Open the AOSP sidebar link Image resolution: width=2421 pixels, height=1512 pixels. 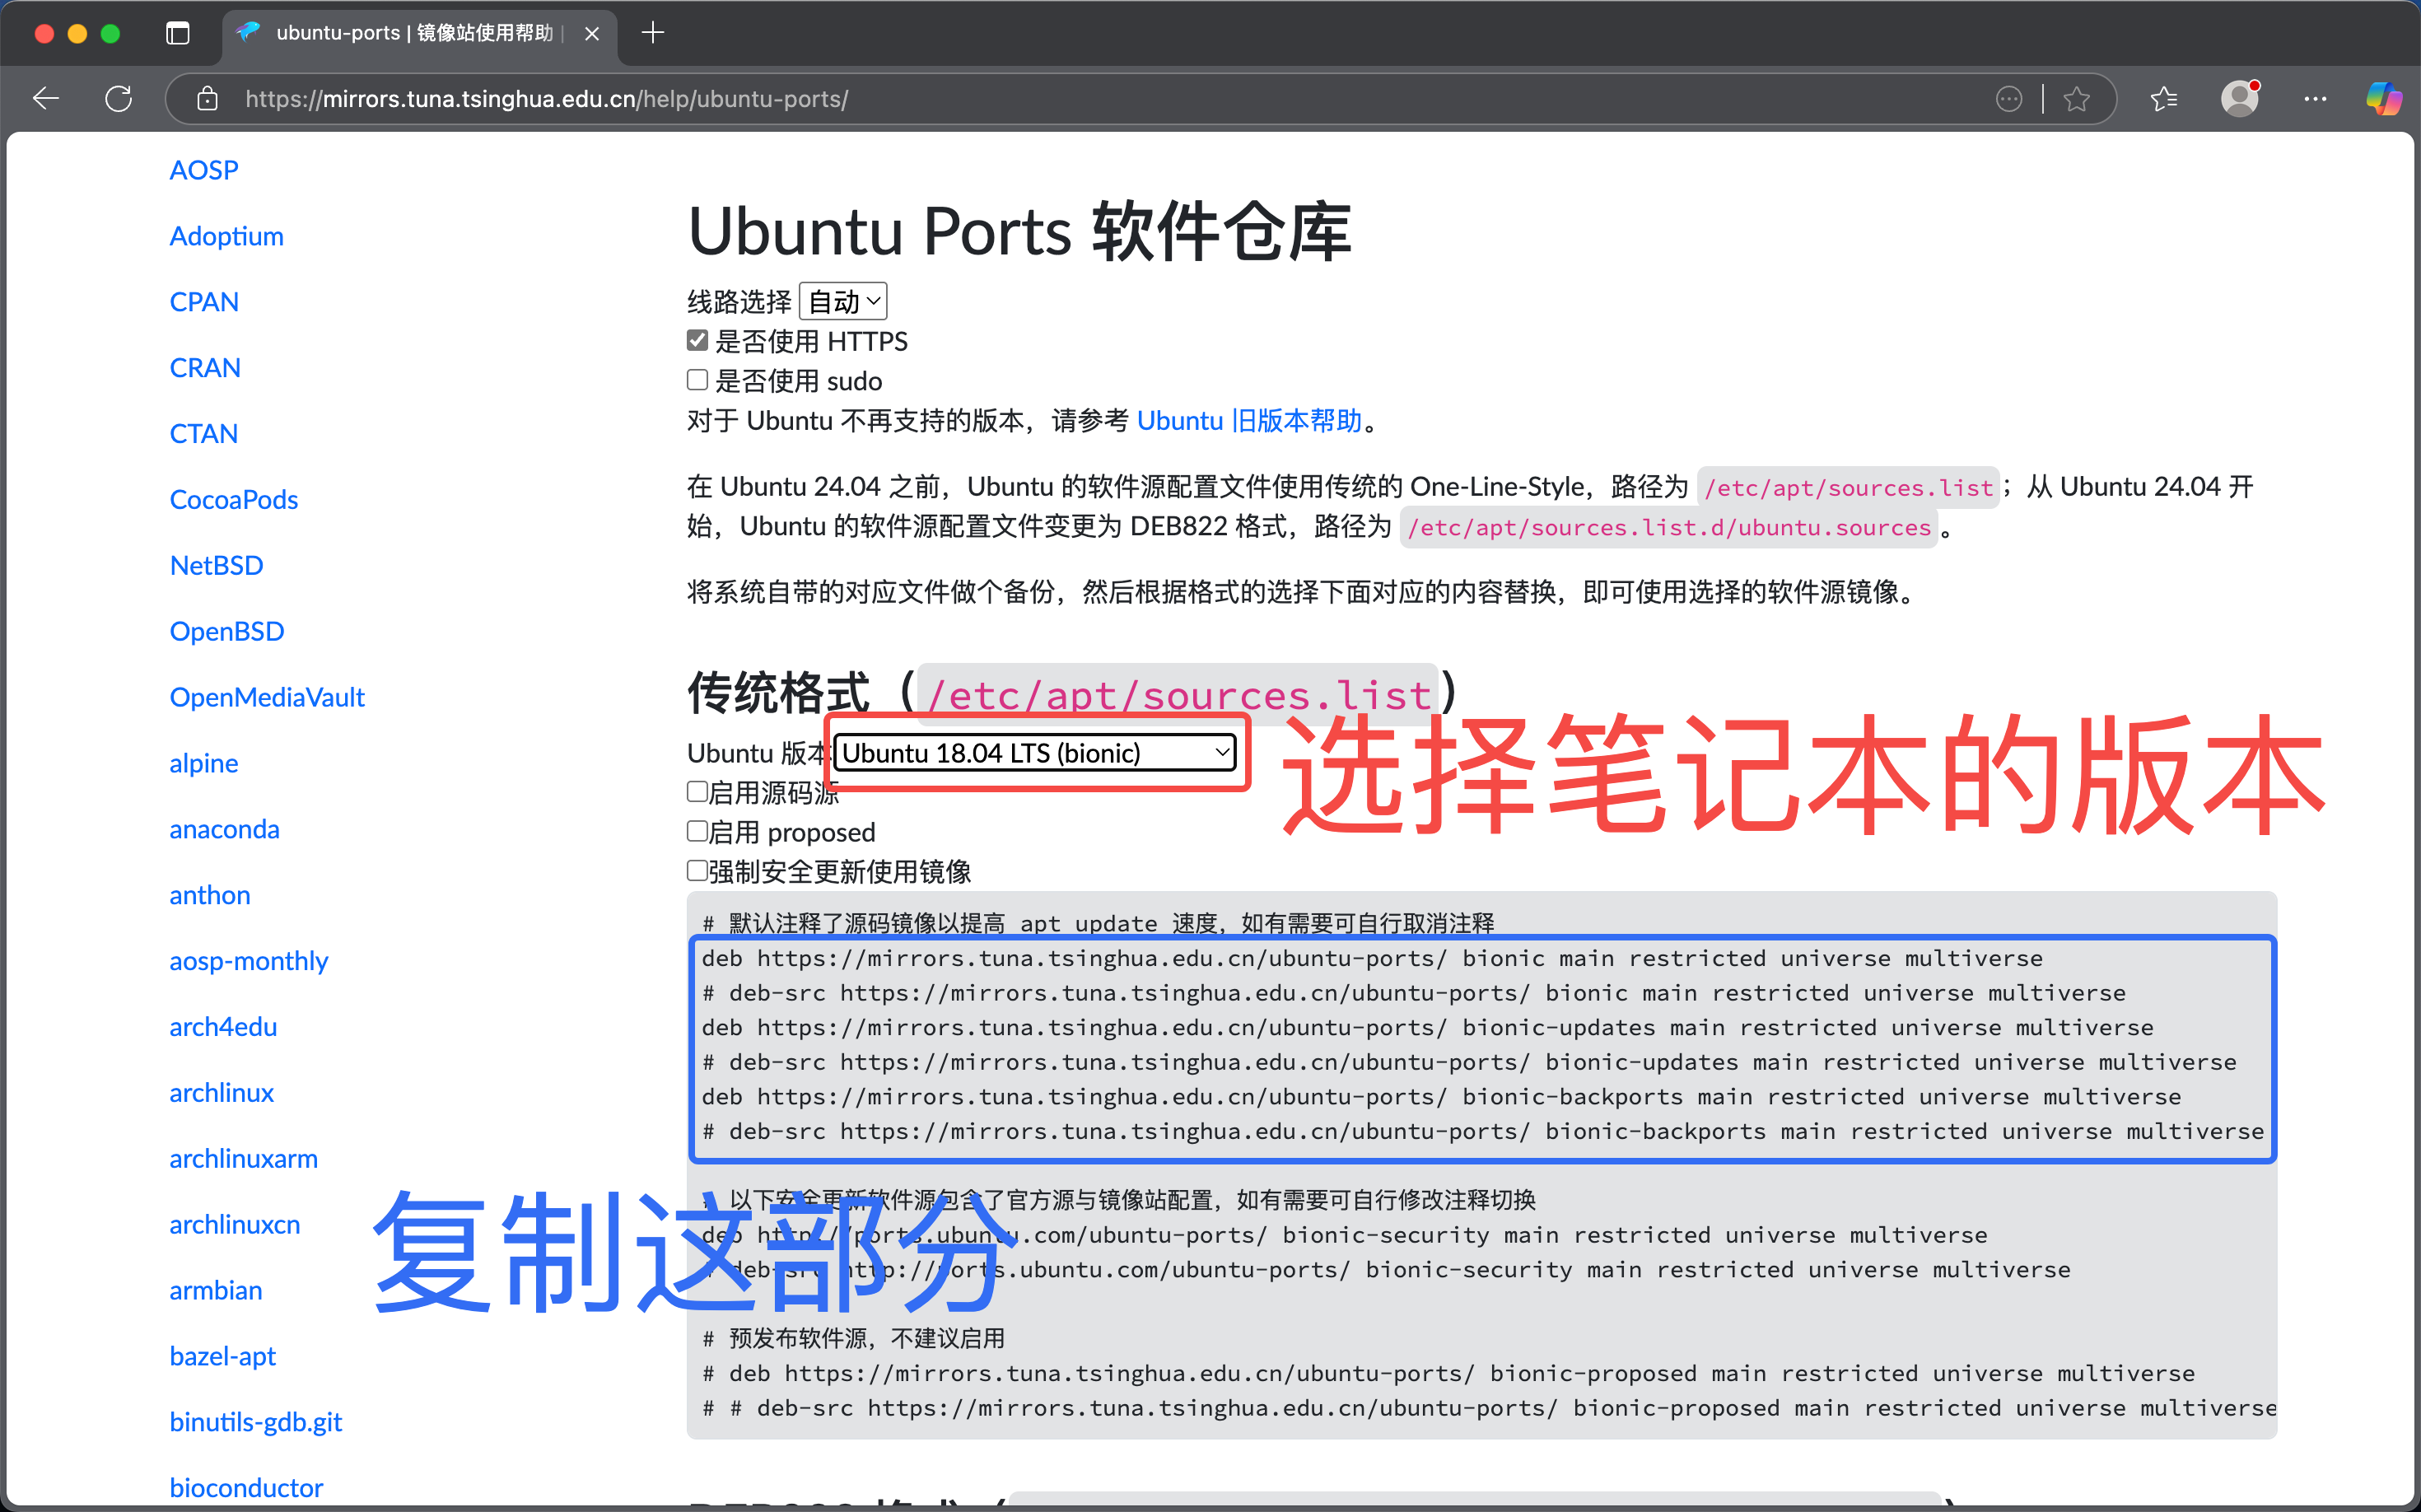click(204, 170)
